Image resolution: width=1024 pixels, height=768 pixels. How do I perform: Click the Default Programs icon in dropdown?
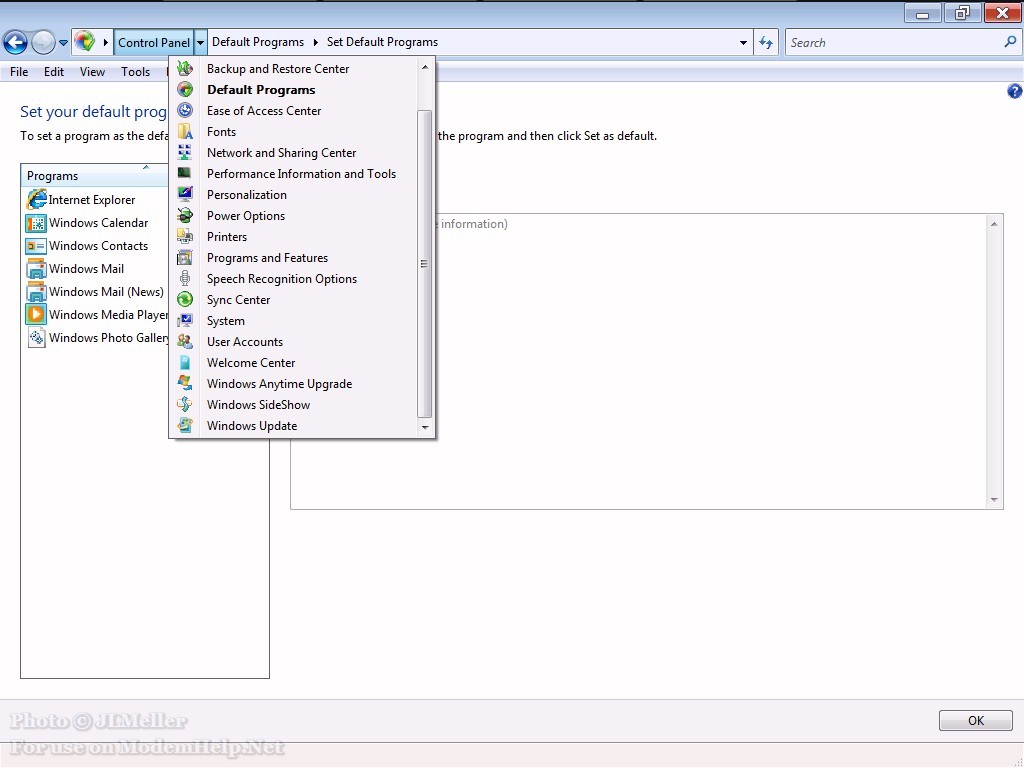point(185,89)
